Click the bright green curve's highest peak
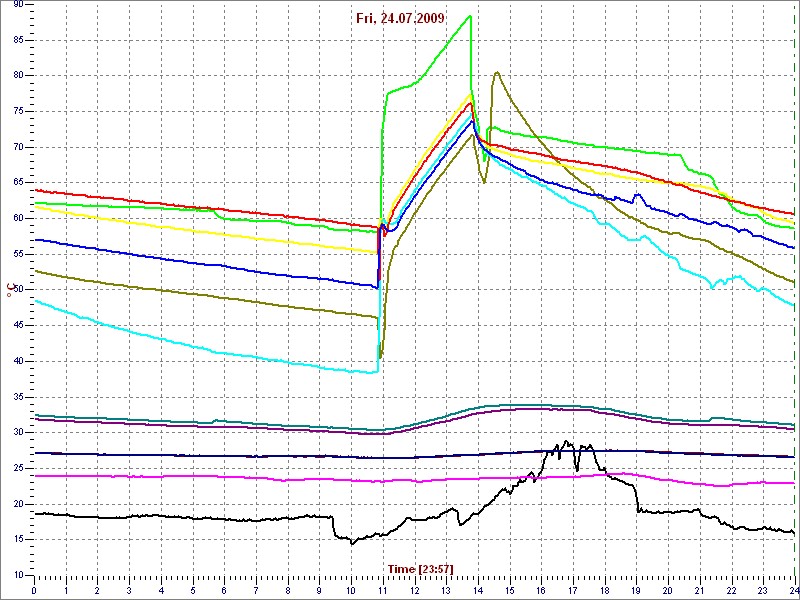Image resolution: width=800 pixels, height=600 pixels. click(x=470, y=16)
